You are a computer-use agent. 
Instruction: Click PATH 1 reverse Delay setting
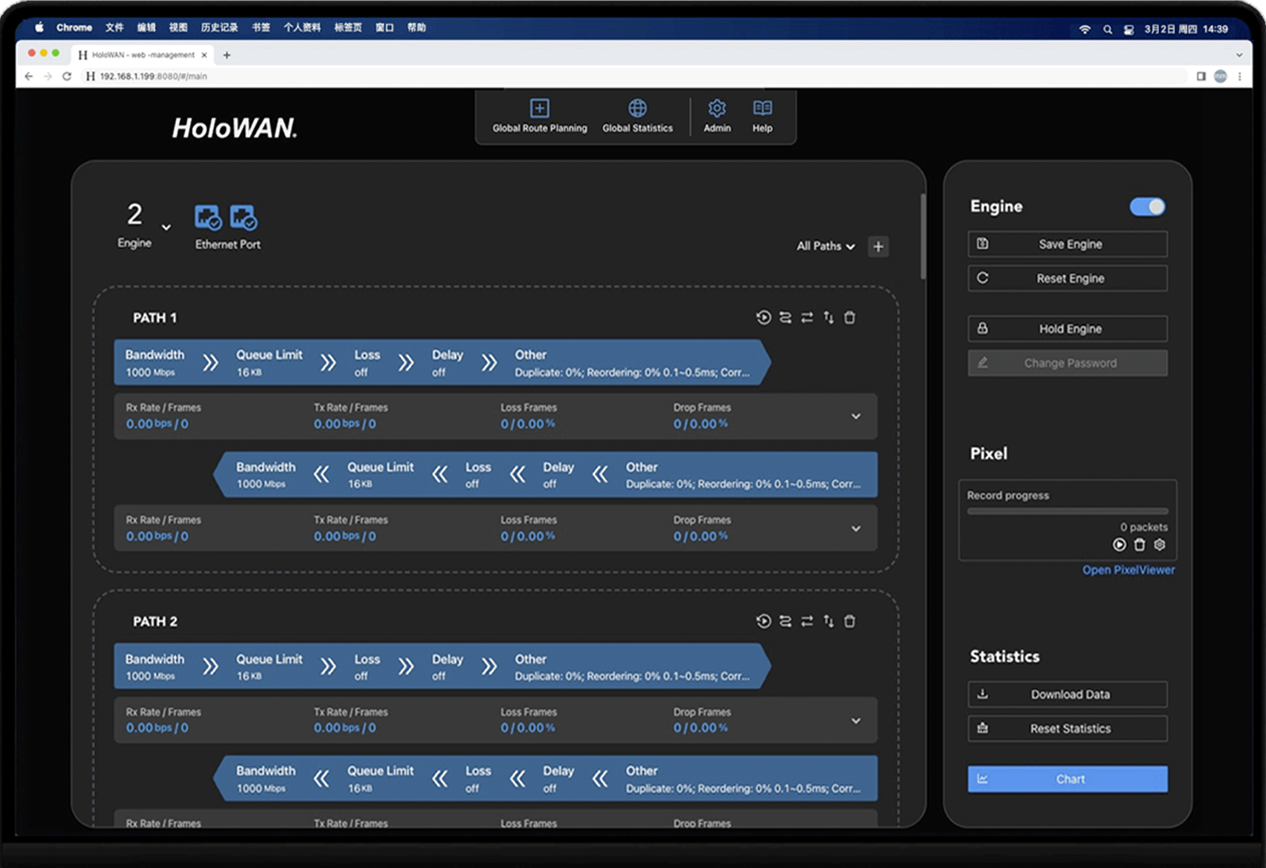[x=558, y=475]
